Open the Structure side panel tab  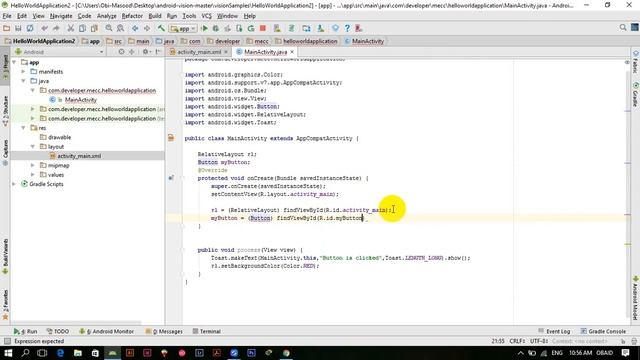(5, 111)
